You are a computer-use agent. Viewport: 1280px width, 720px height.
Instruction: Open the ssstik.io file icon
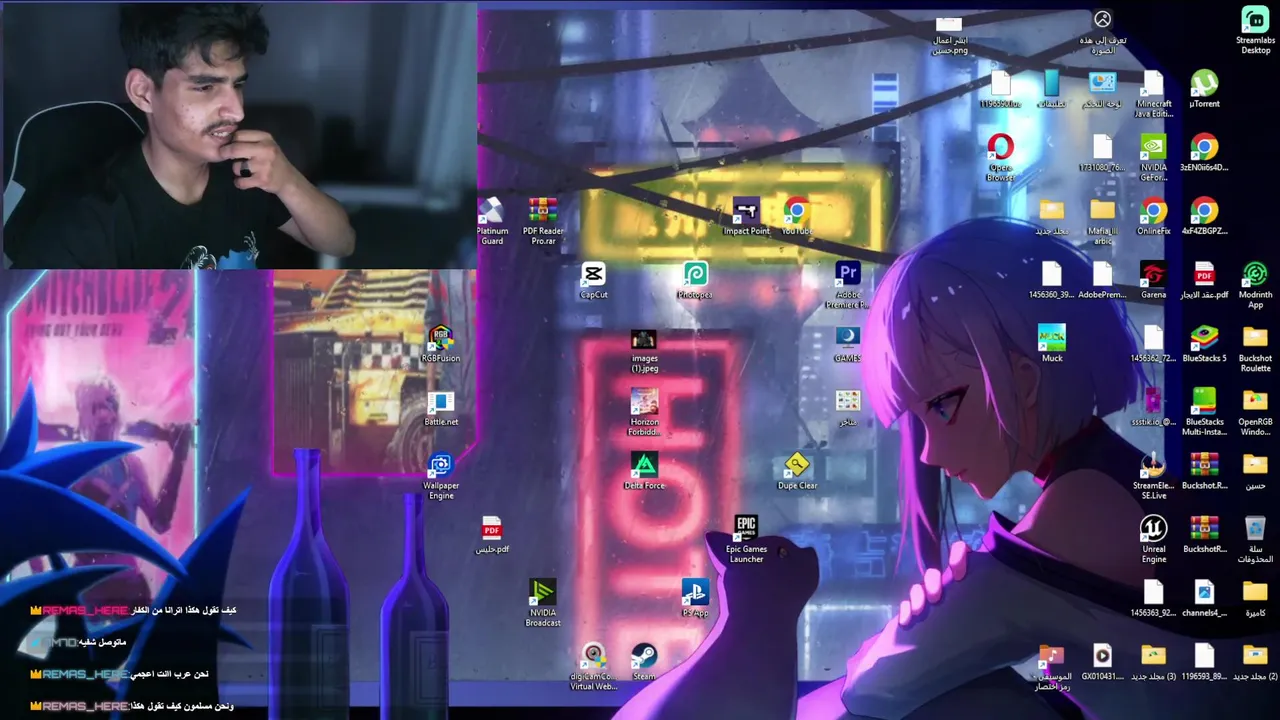[1153, 407]
